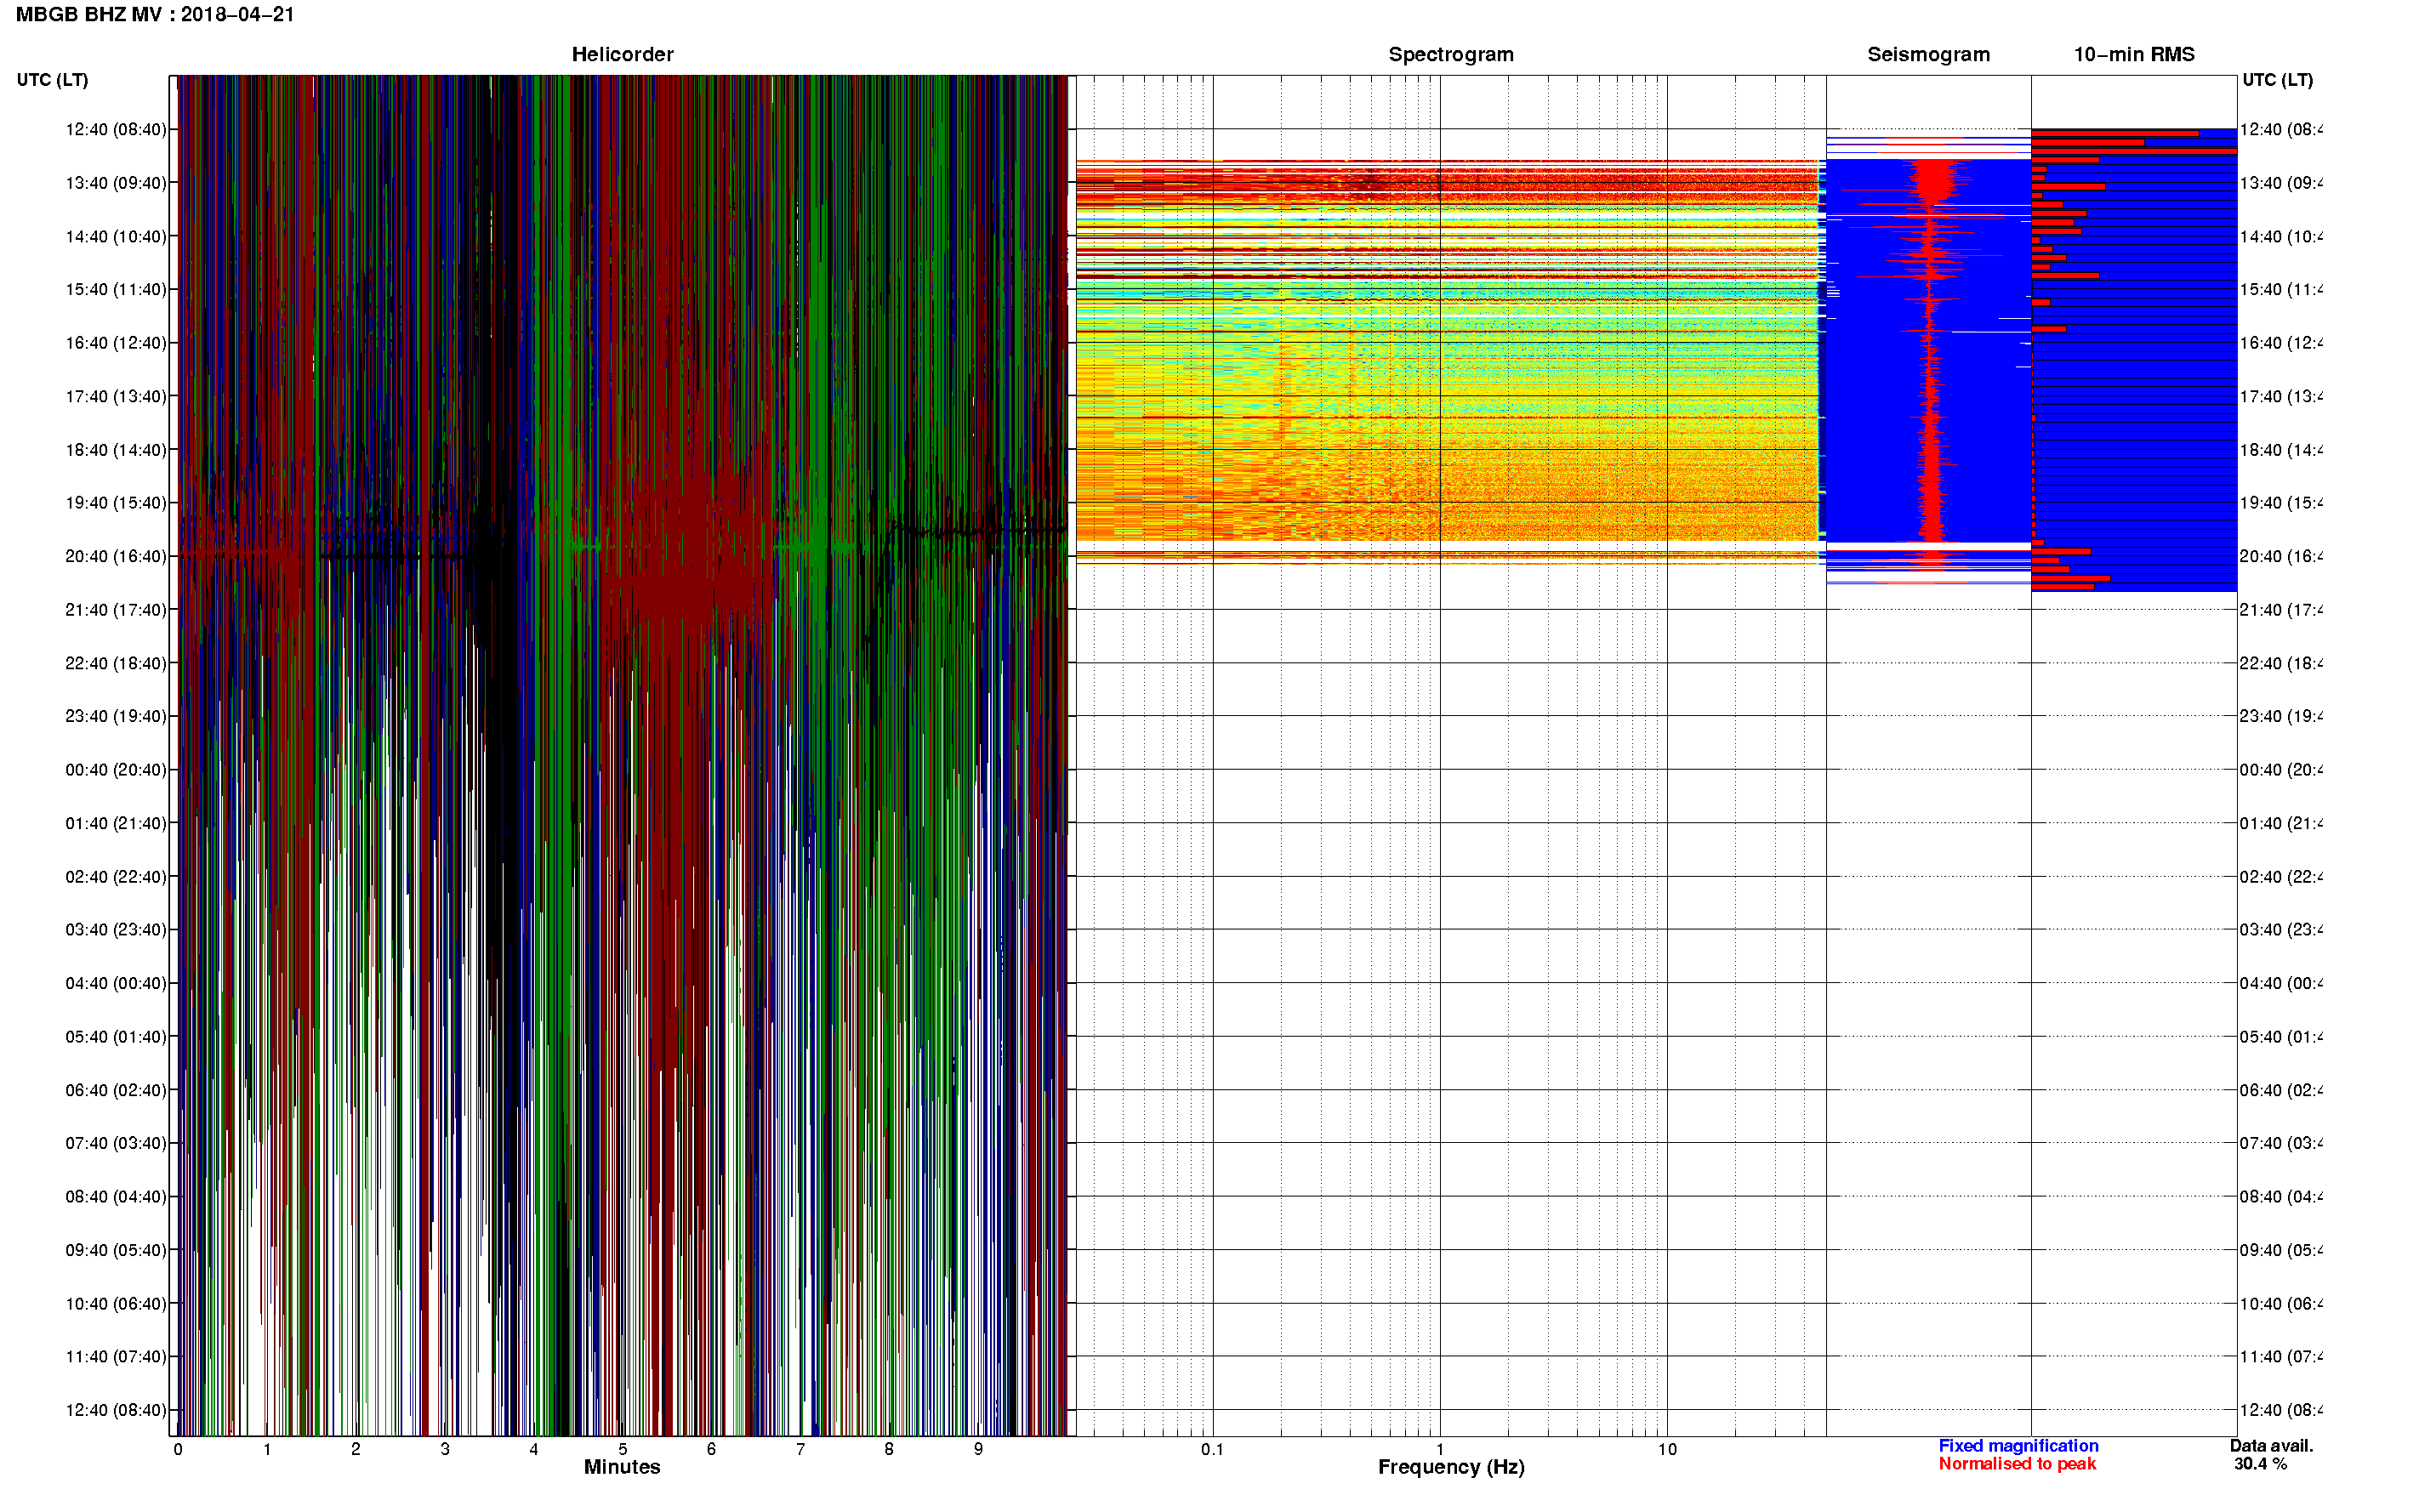The width and height of the screenshot is (2419, 1512).
Task: Click the right-side '21:40 (17:4' time label
Action: (2281, 610)
